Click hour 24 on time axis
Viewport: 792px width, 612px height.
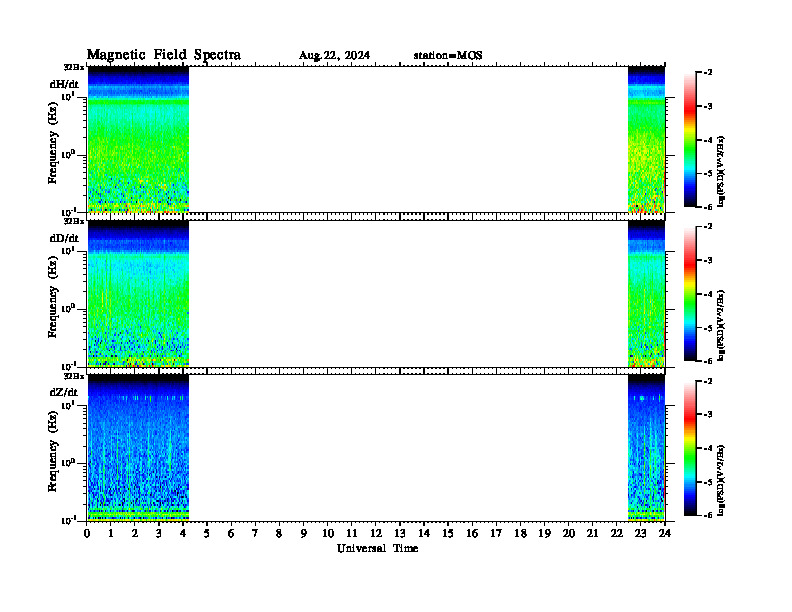(665, 534)
